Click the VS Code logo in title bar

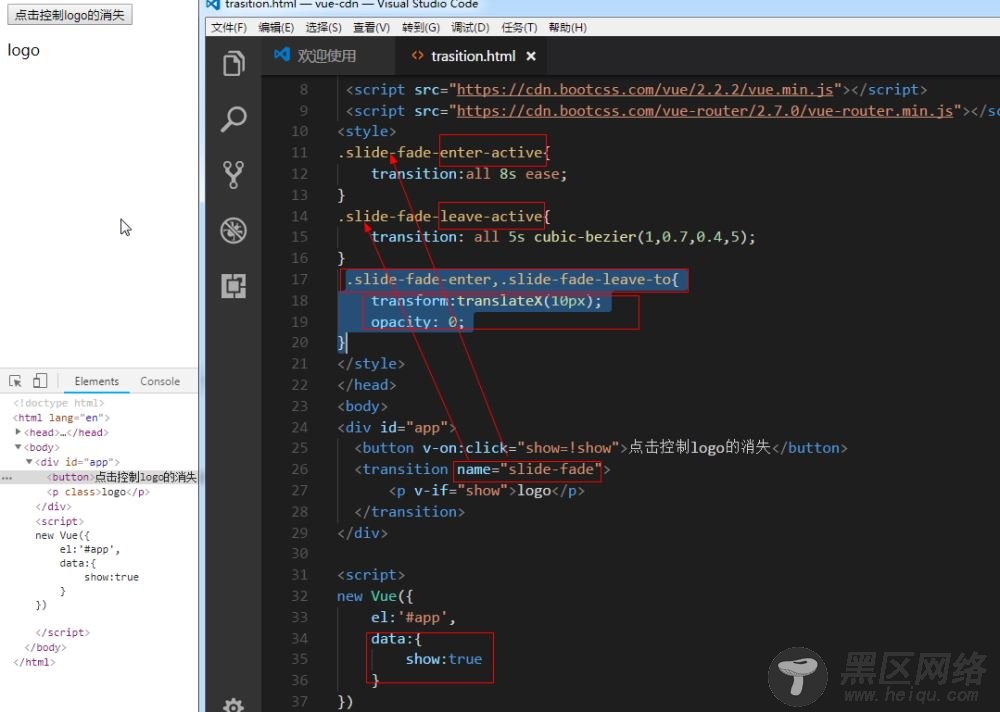(212, 4)
